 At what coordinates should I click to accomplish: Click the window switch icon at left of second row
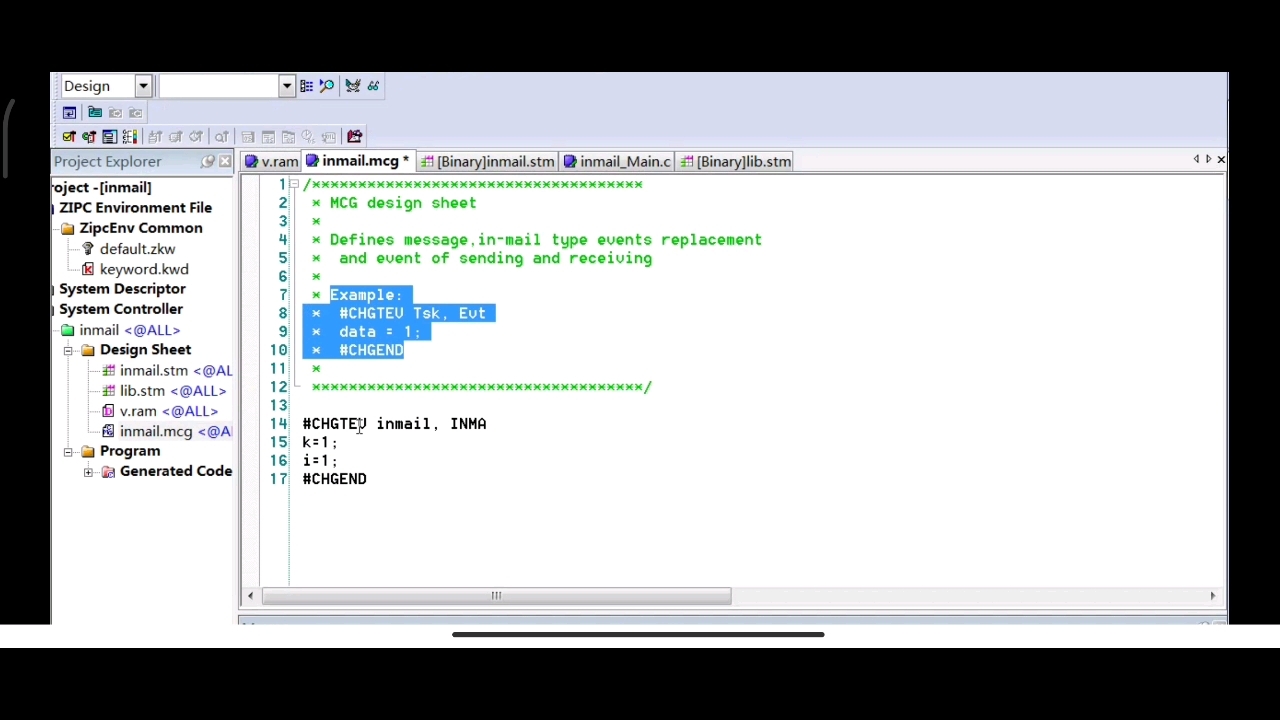tap(69, 112)
